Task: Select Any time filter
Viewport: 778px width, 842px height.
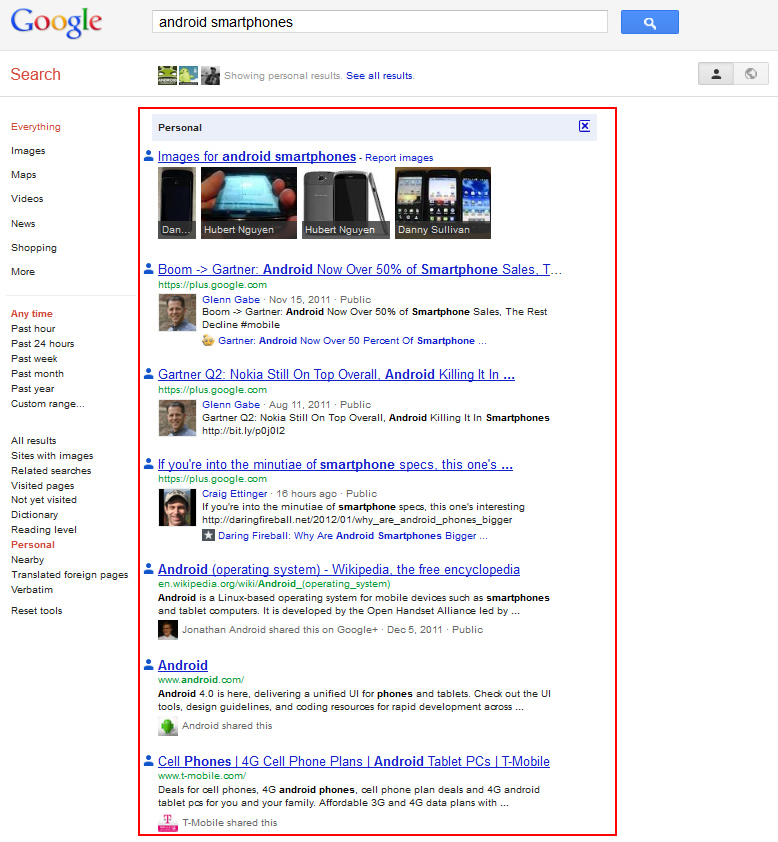Action: 32,314
